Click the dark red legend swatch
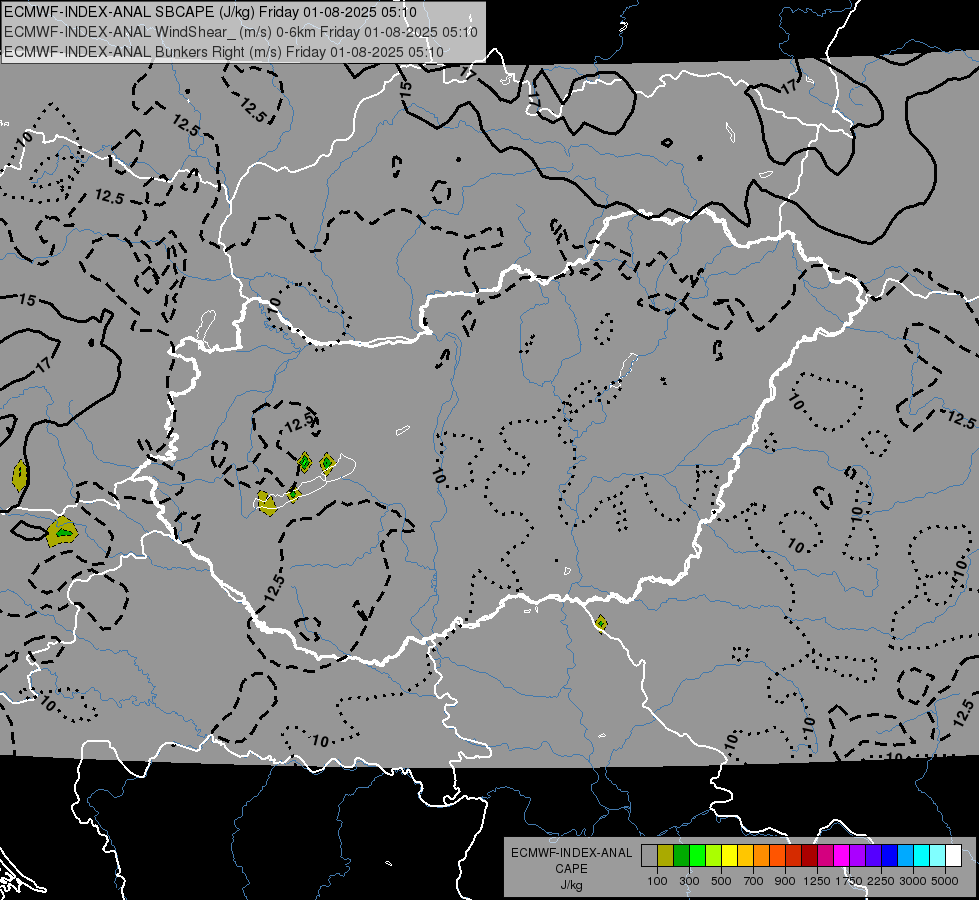 pos(810,856)
